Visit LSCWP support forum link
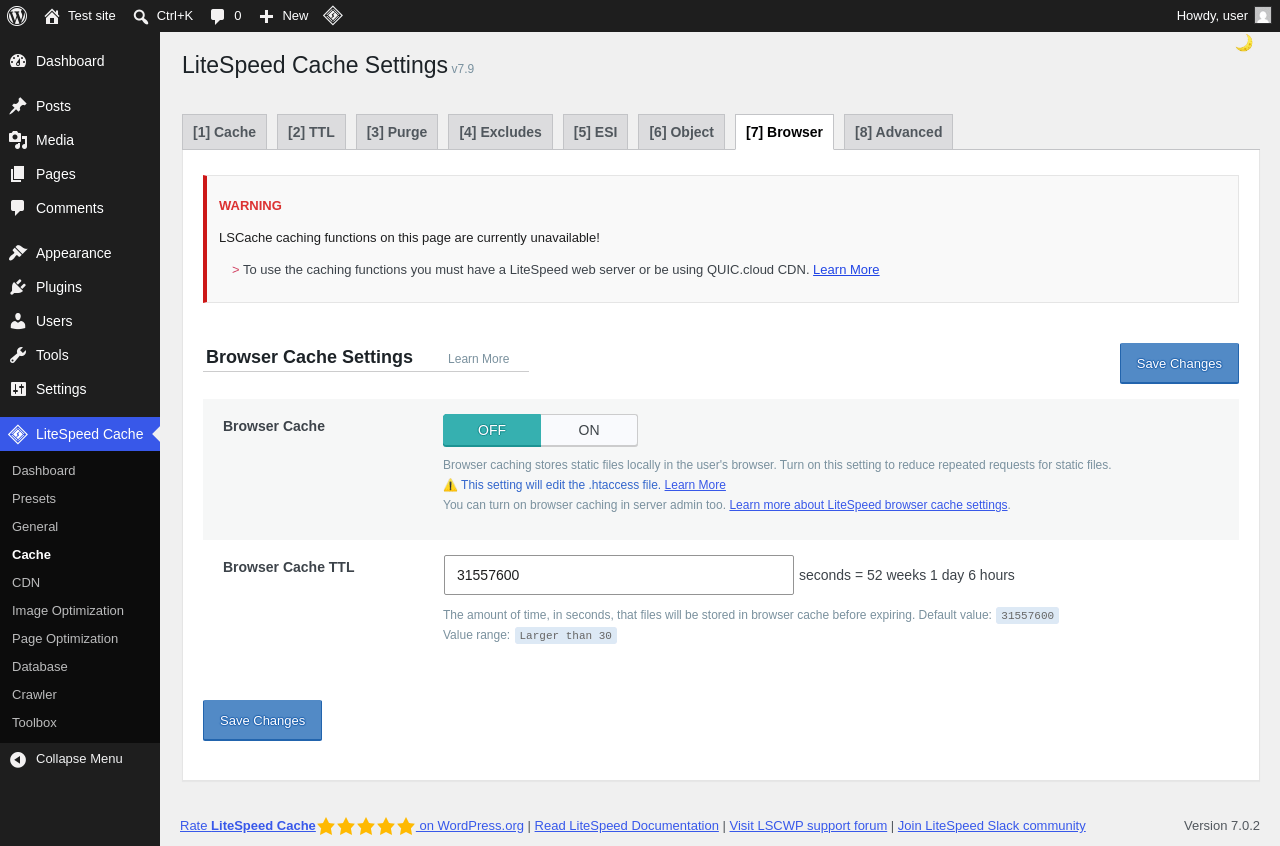 [x=808, y=826]
